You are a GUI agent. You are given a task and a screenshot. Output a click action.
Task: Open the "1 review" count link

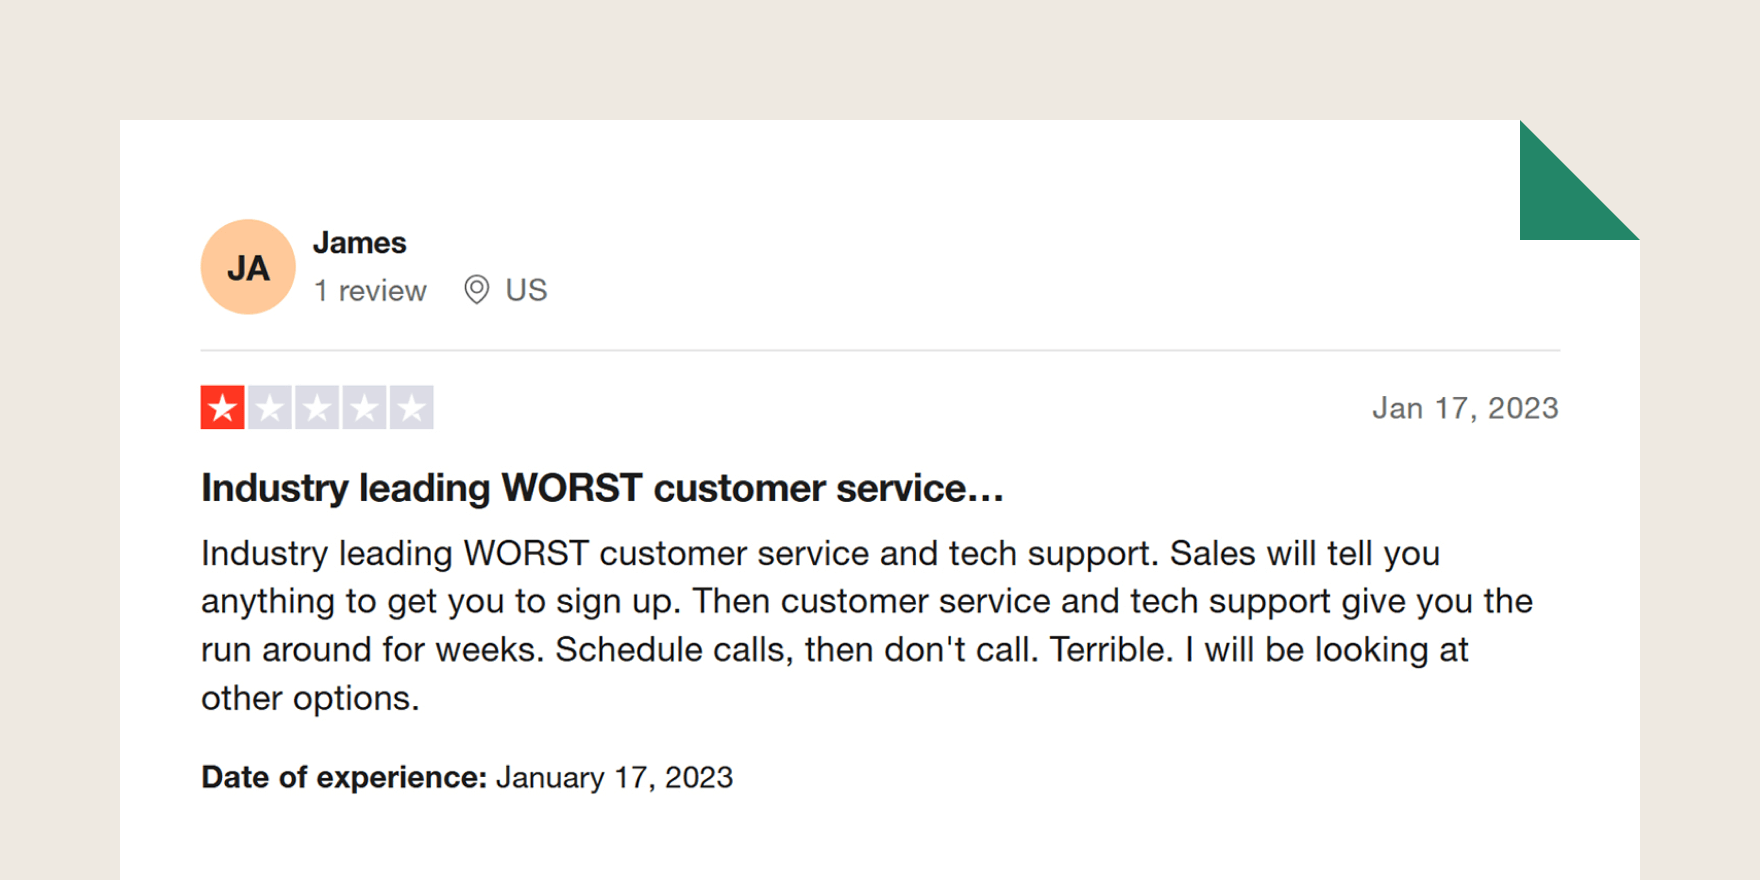(370, 291)
